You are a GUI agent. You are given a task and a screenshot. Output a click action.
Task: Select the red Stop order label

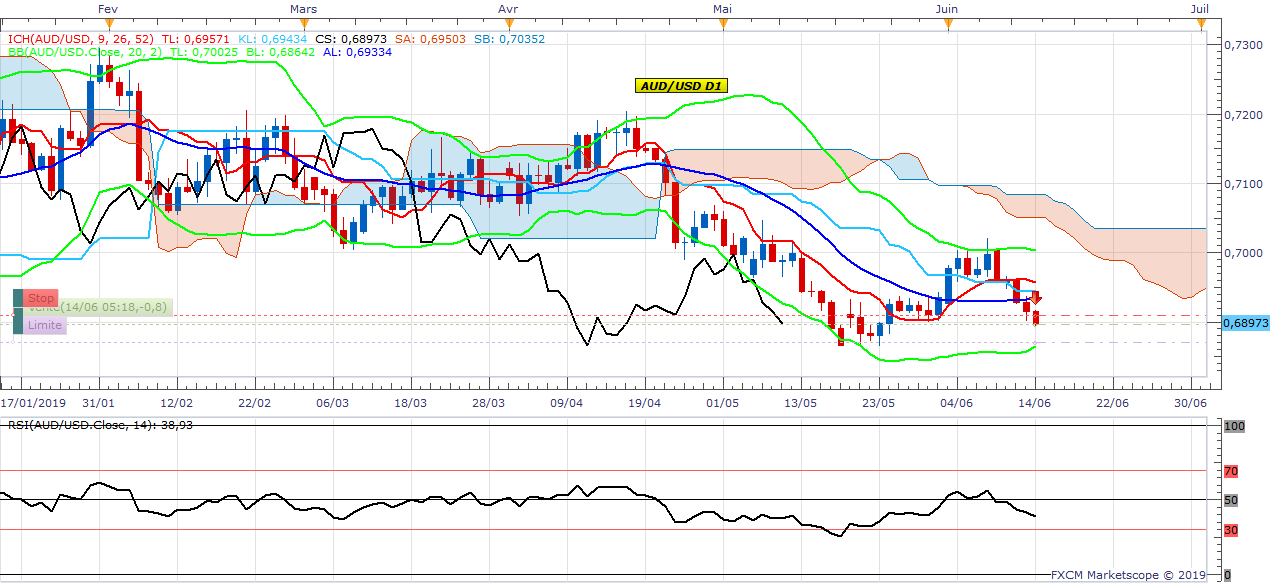point(41,298)
